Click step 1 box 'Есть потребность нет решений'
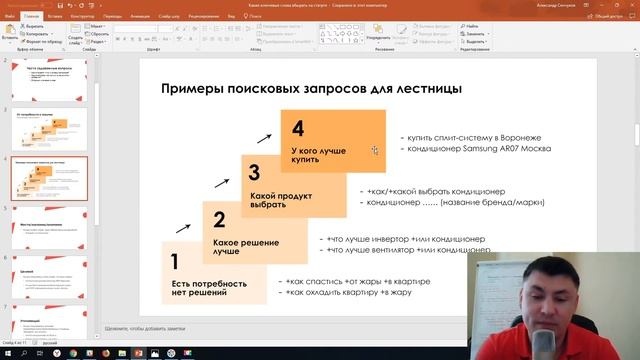This screenshot has width=640, height=360. [214, 273]
